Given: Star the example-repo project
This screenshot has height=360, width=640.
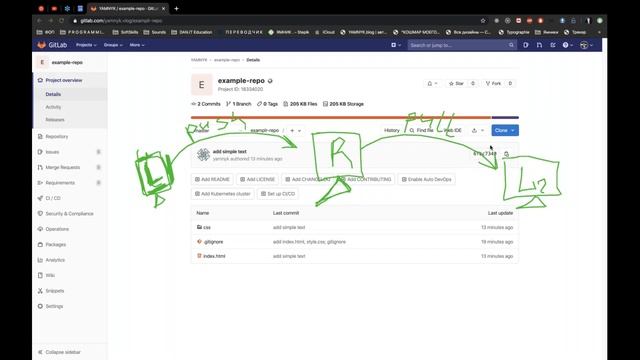Looking at the screenshot, I should (456, 83).
